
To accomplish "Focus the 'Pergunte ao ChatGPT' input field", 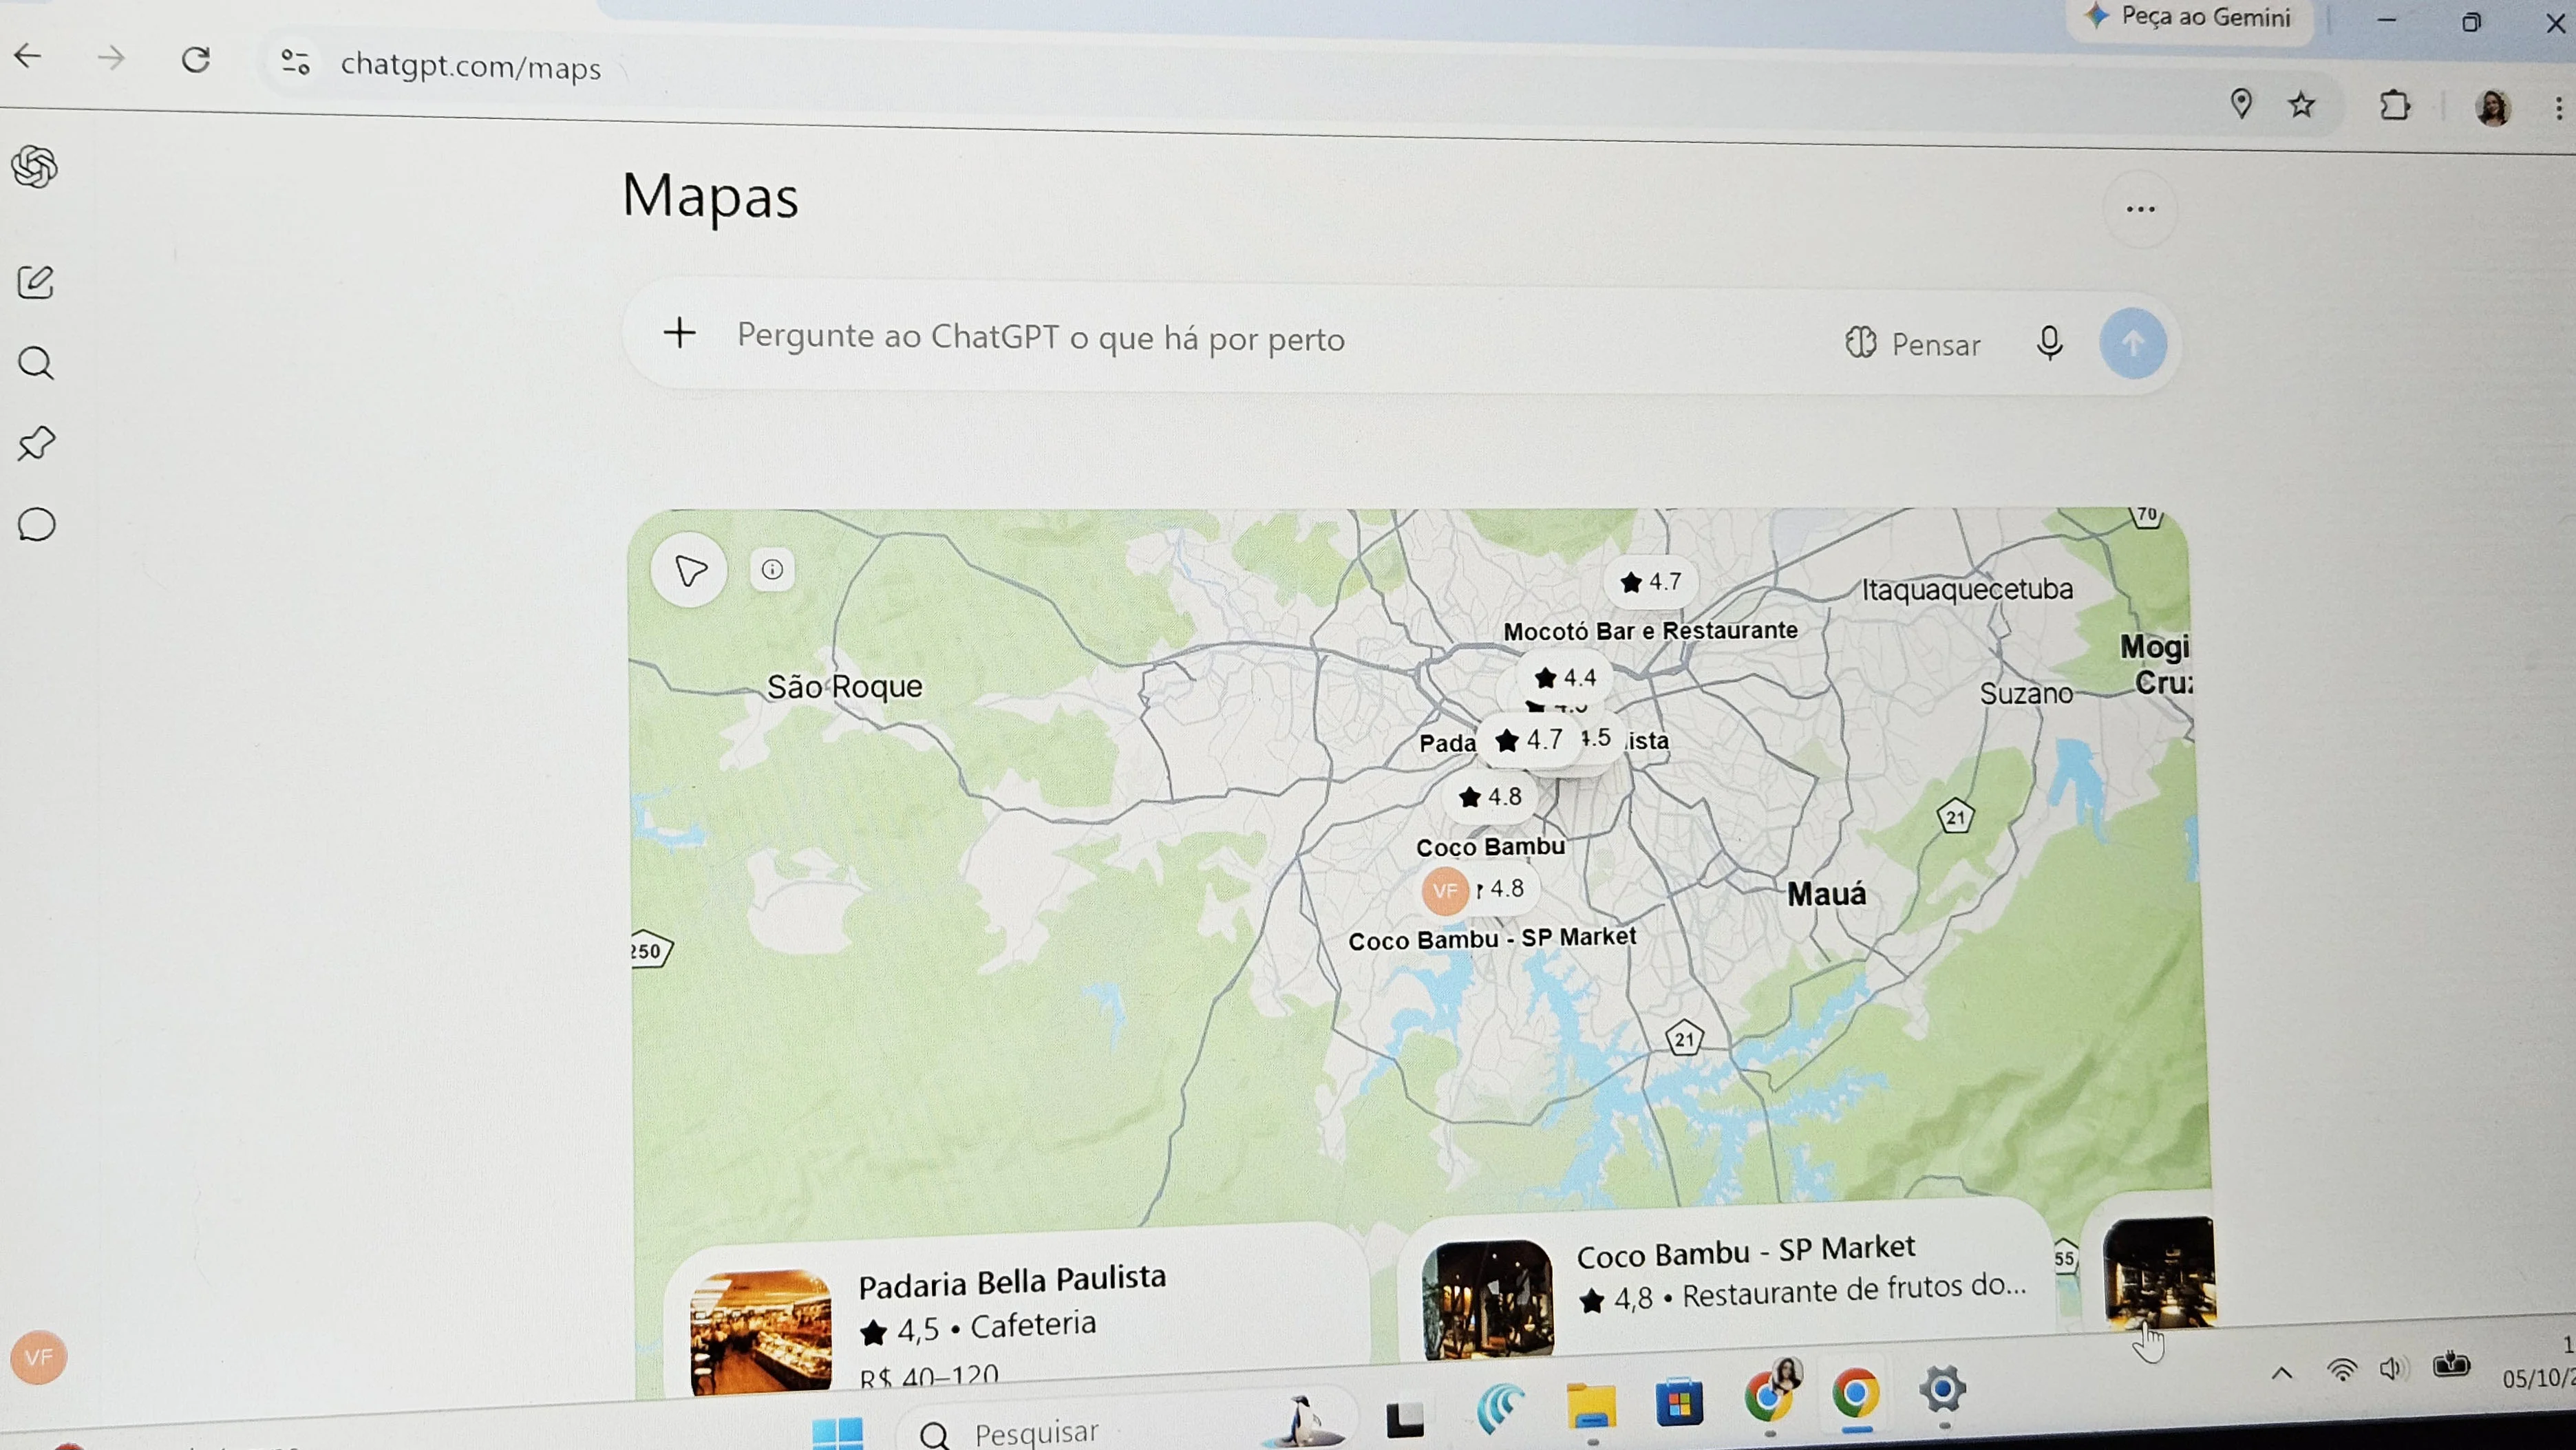I will click(x=1040, y=338).
